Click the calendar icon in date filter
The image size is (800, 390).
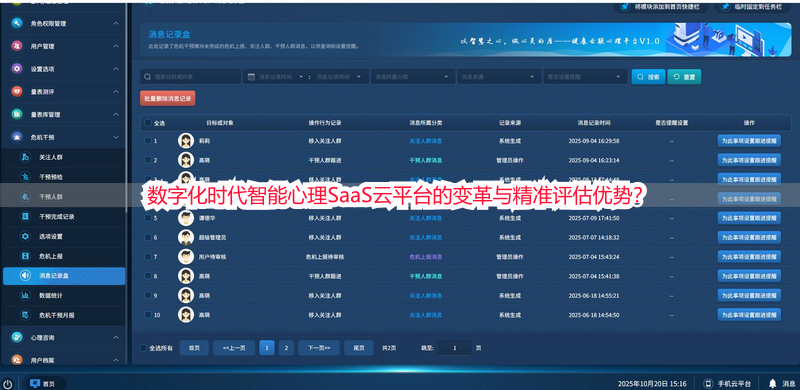(251, 77)
